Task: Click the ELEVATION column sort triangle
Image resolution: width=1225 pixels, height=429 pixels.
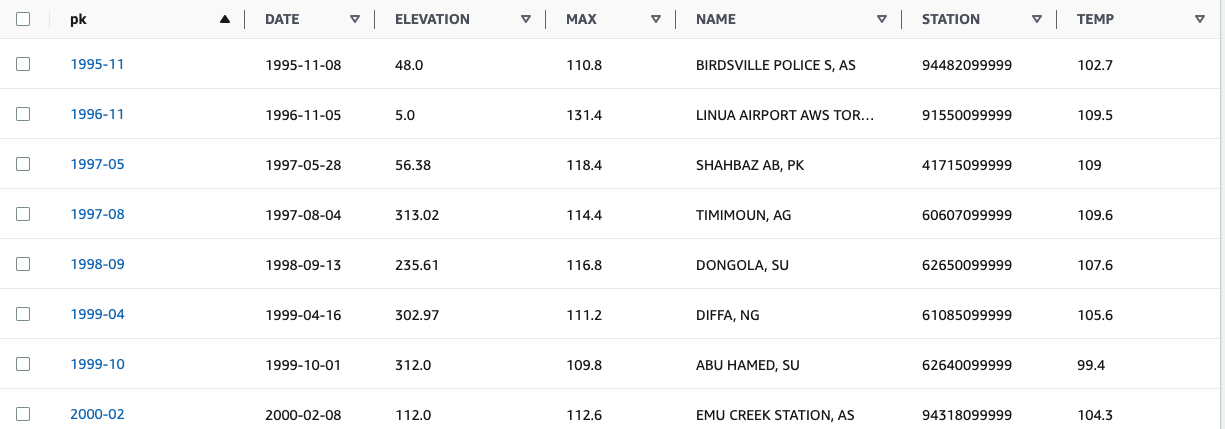Action: pyautogui.click(x=526, y=19)
